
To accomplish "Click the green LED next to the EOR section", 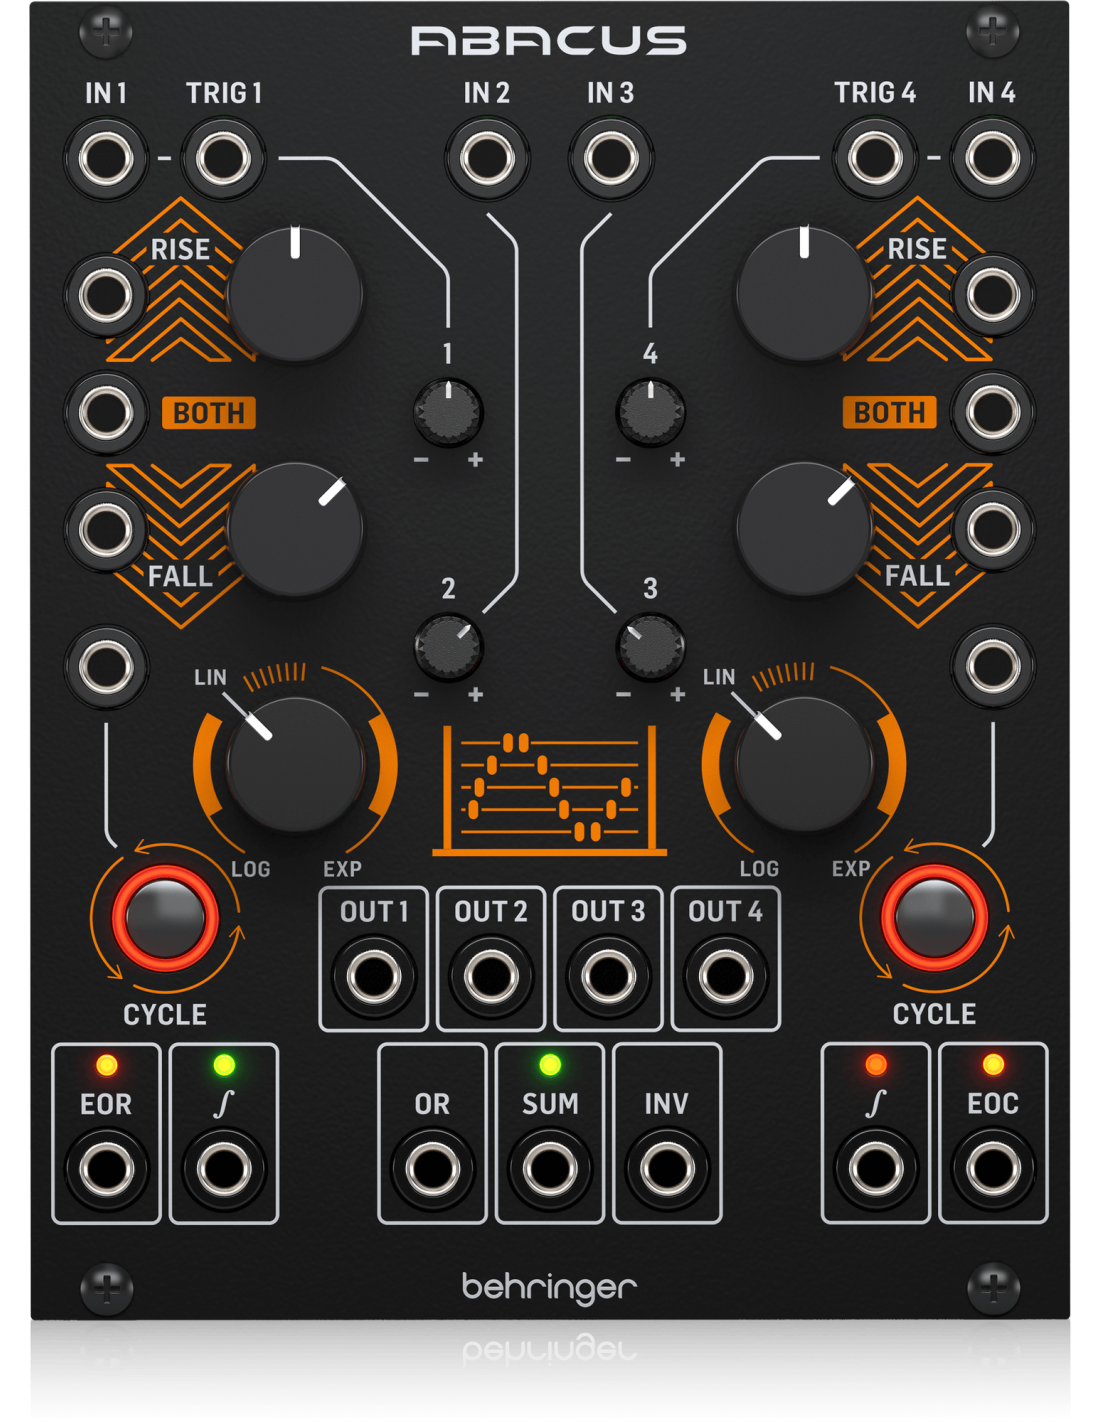I will [224, 1065].
